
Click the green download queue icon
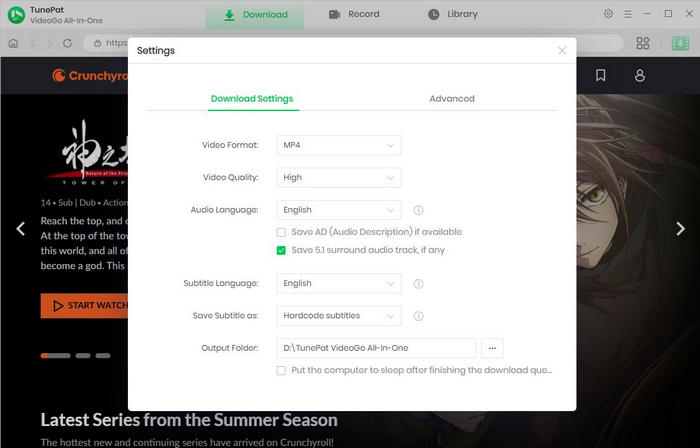(680, 43)
